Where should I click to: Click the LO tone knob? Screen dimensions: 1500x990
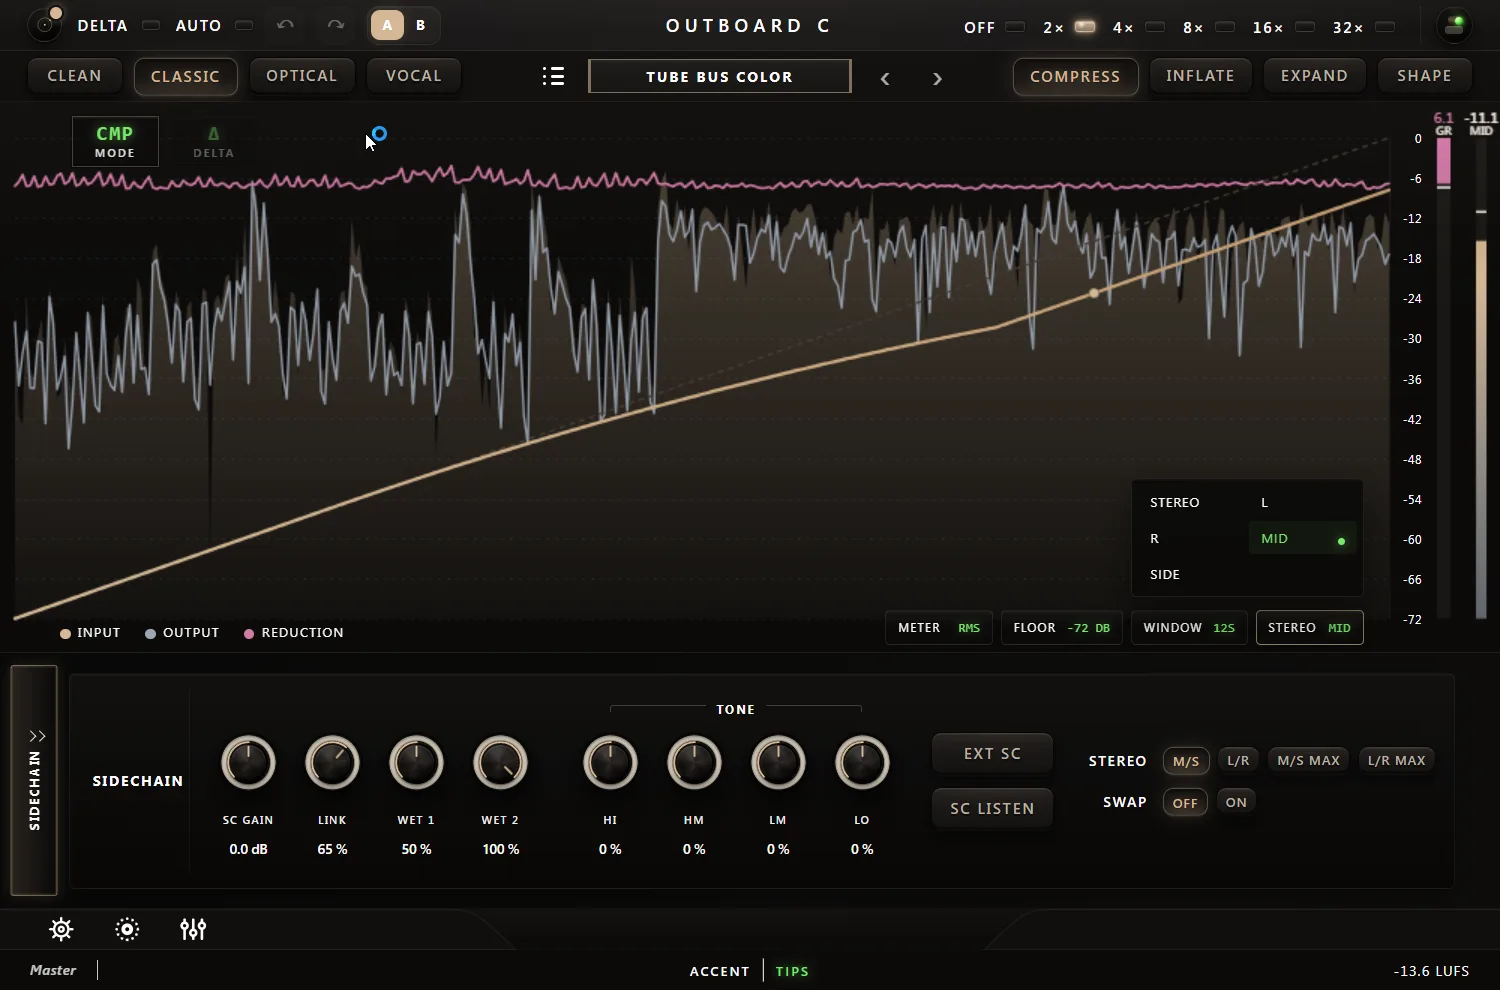click(x=862, y=763)
